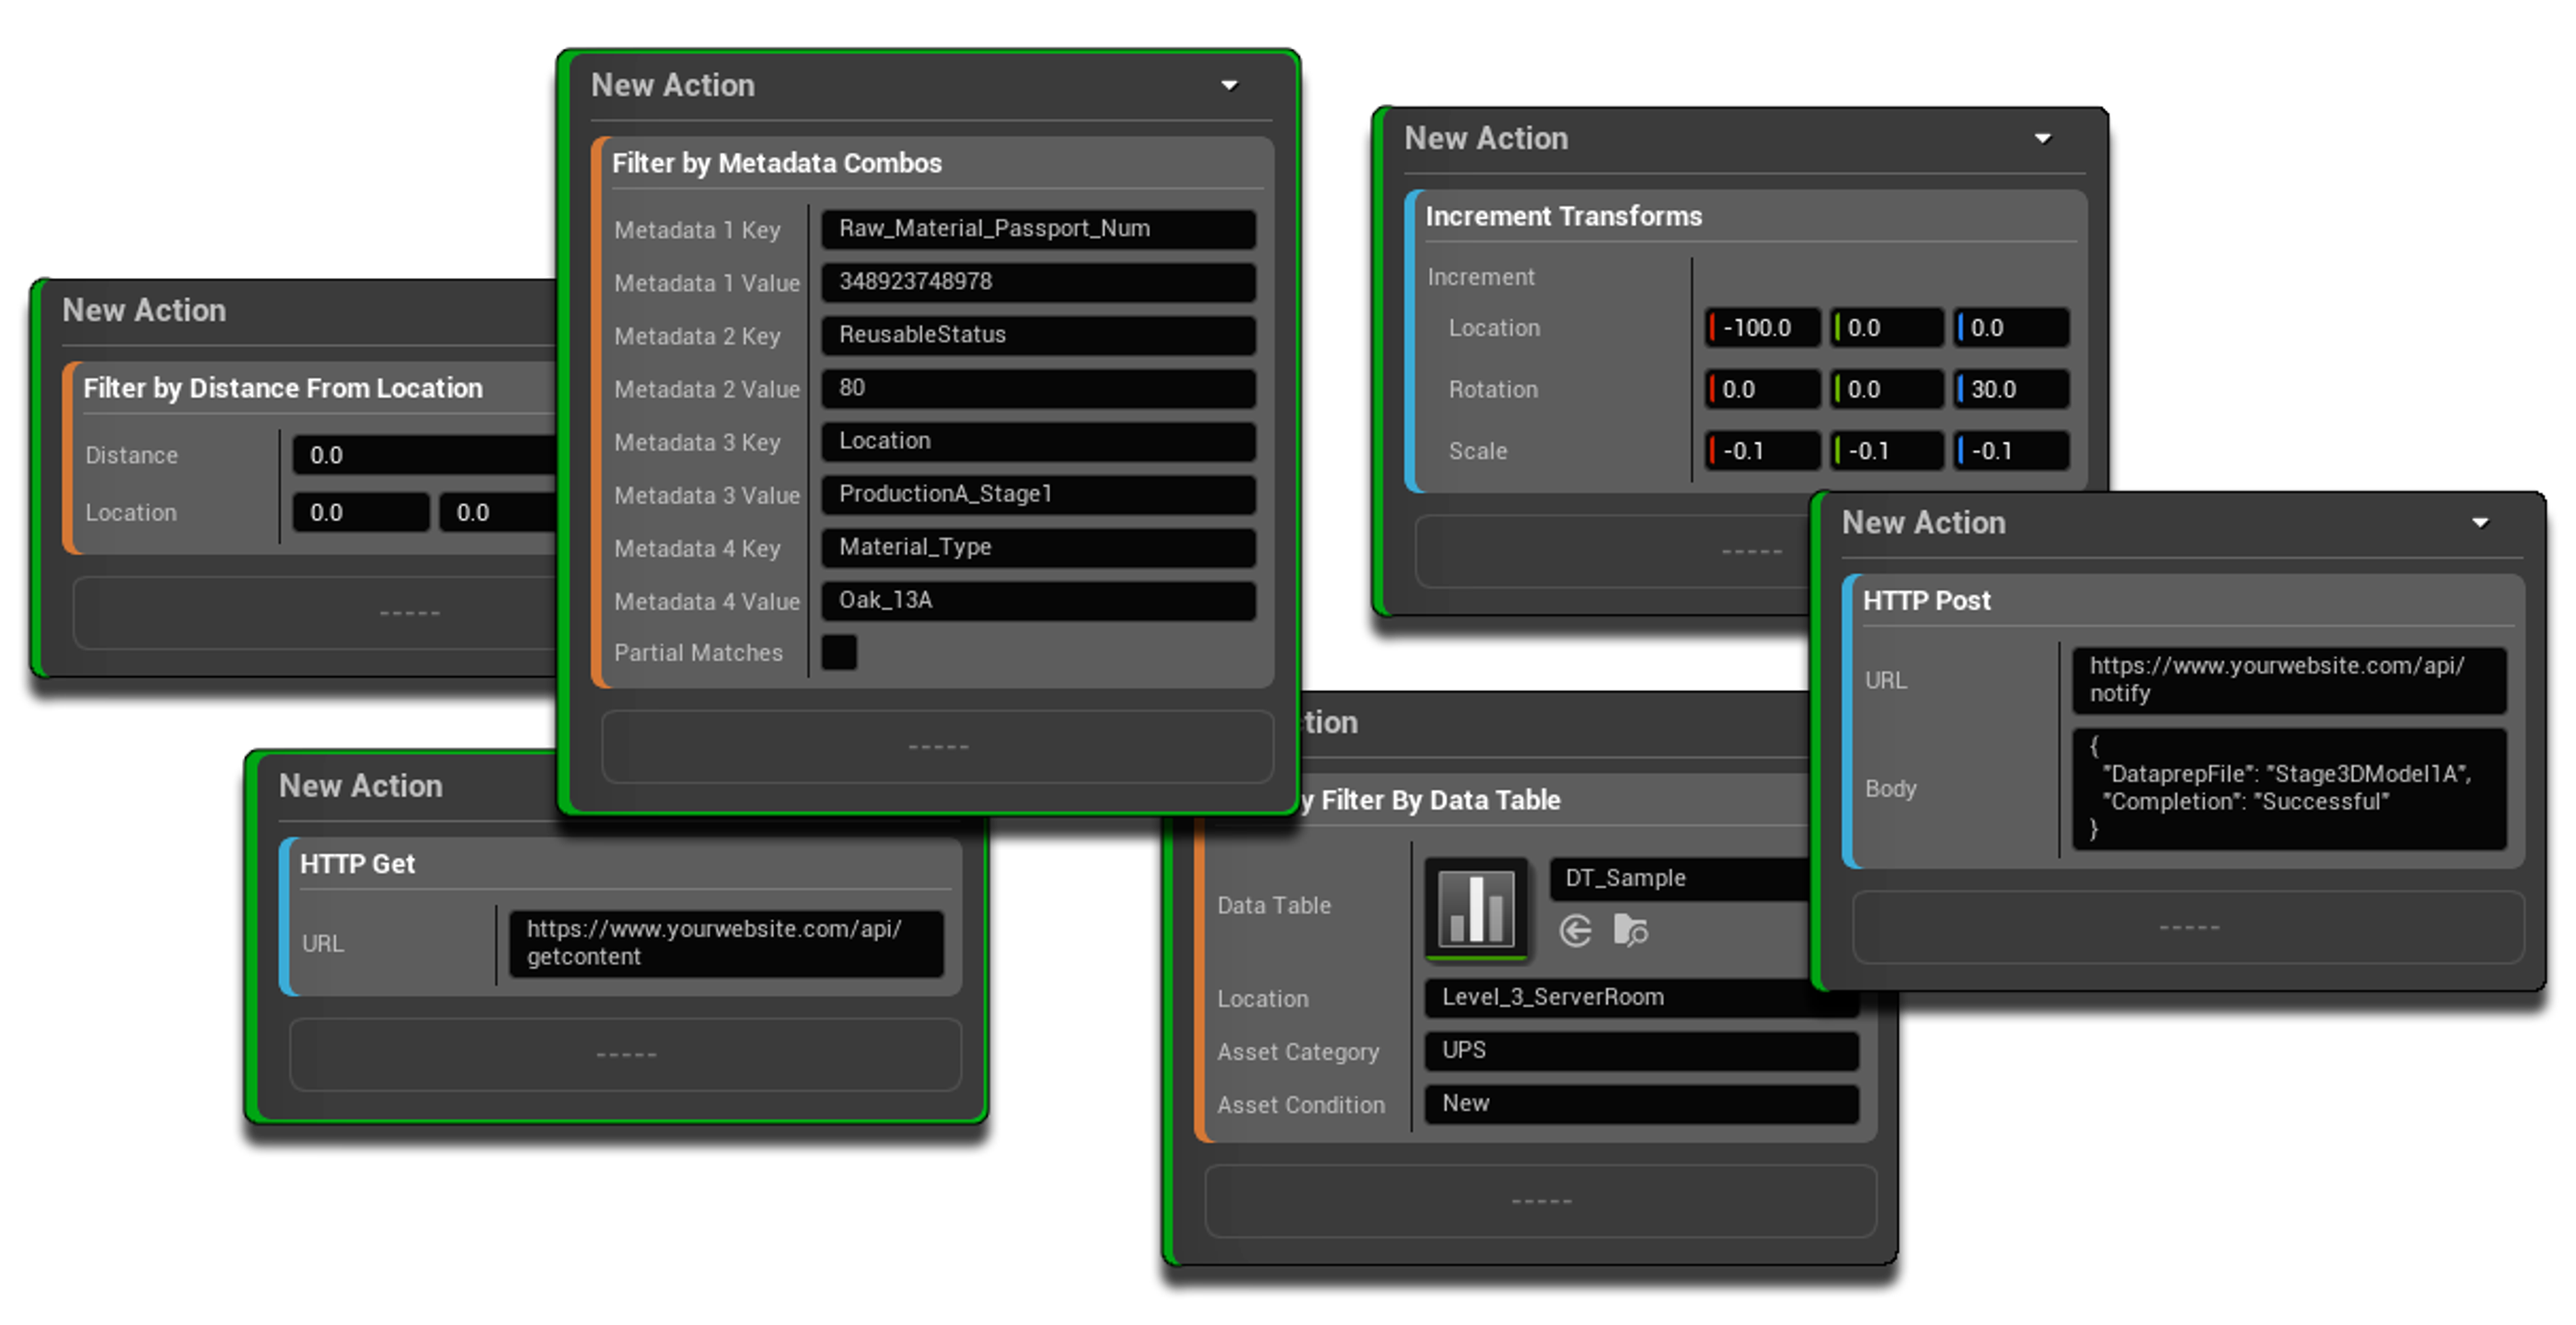The width and height of the screenshot is (2576, 1325).
Task: Edit Metadata 4 Value Oak_13A field
Action: [1038, 600]
